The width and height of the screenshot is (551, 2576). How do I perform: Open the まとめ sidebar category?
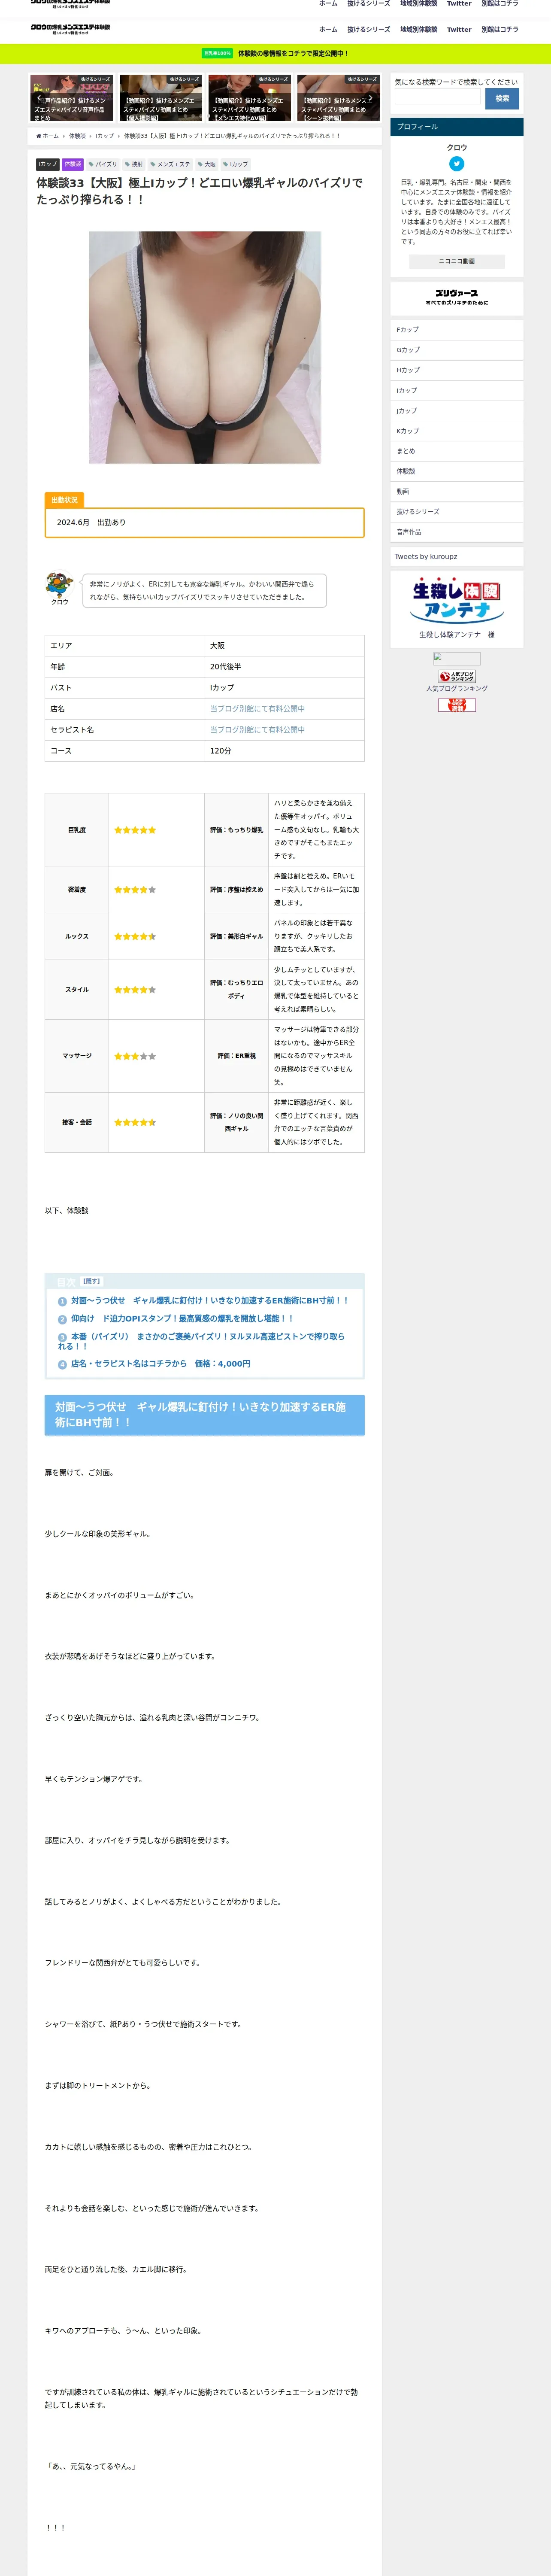(457, 451)
